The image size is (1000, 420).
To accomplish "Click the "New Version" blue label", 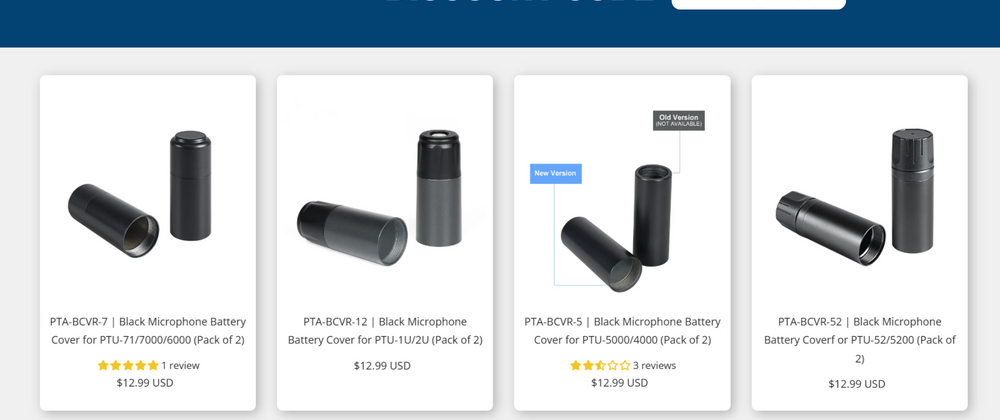I will (555, 173).
